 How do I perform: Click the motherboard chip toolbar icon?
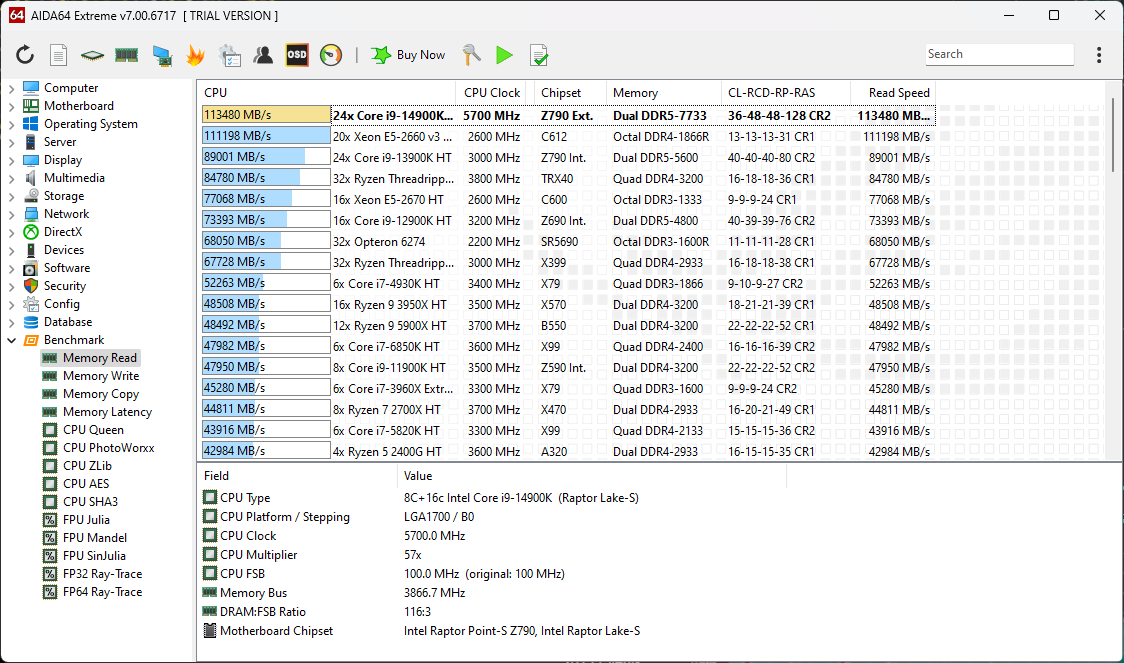pos(92,55)
